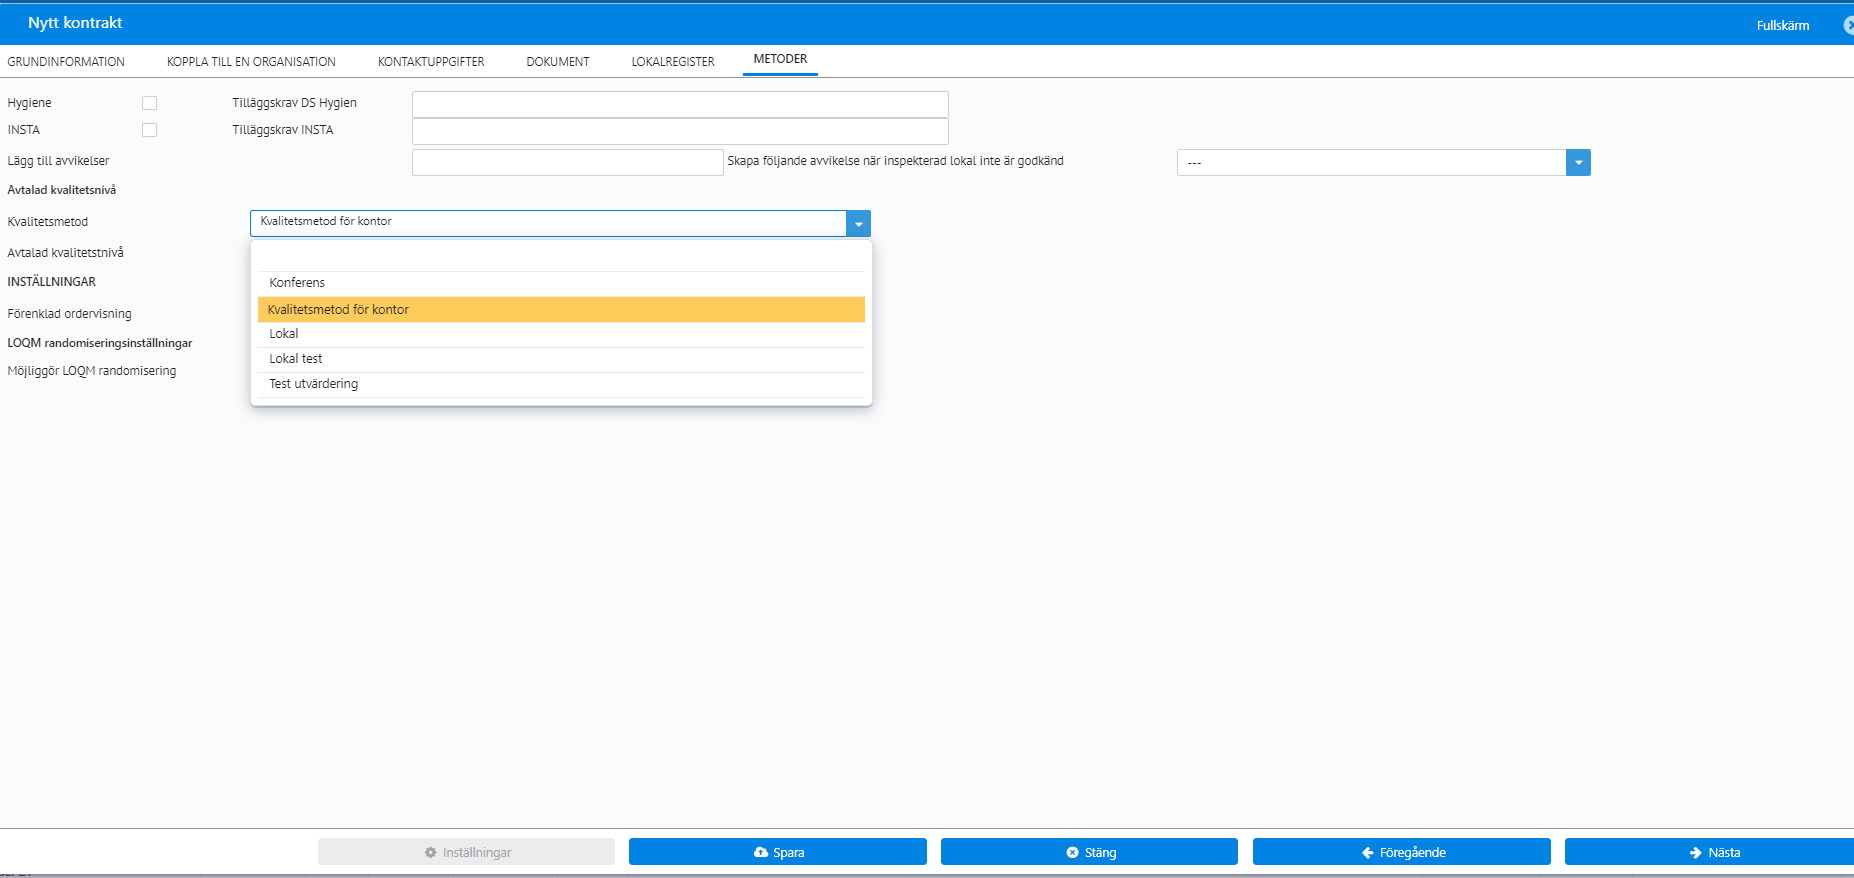1854x878 pixels.
Task: Pick the Lokal option
Action: 561,334
